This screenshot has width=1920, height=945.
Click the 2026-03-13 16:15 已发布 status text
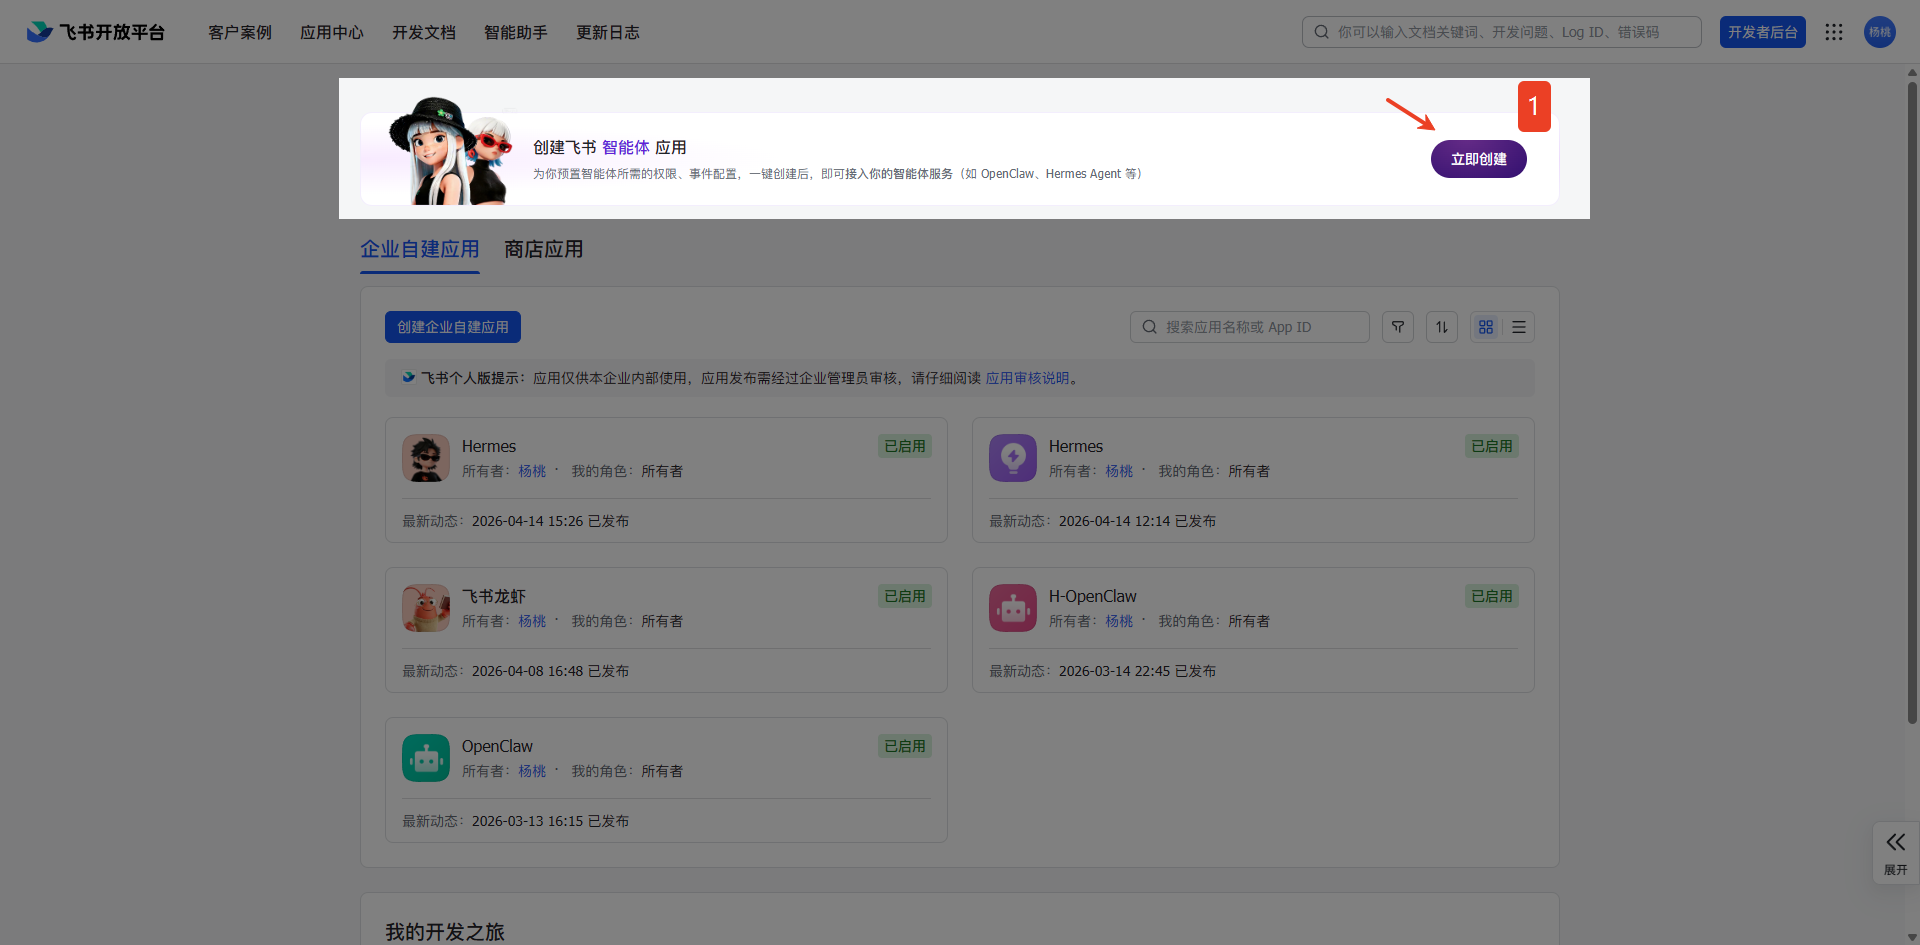550,821
